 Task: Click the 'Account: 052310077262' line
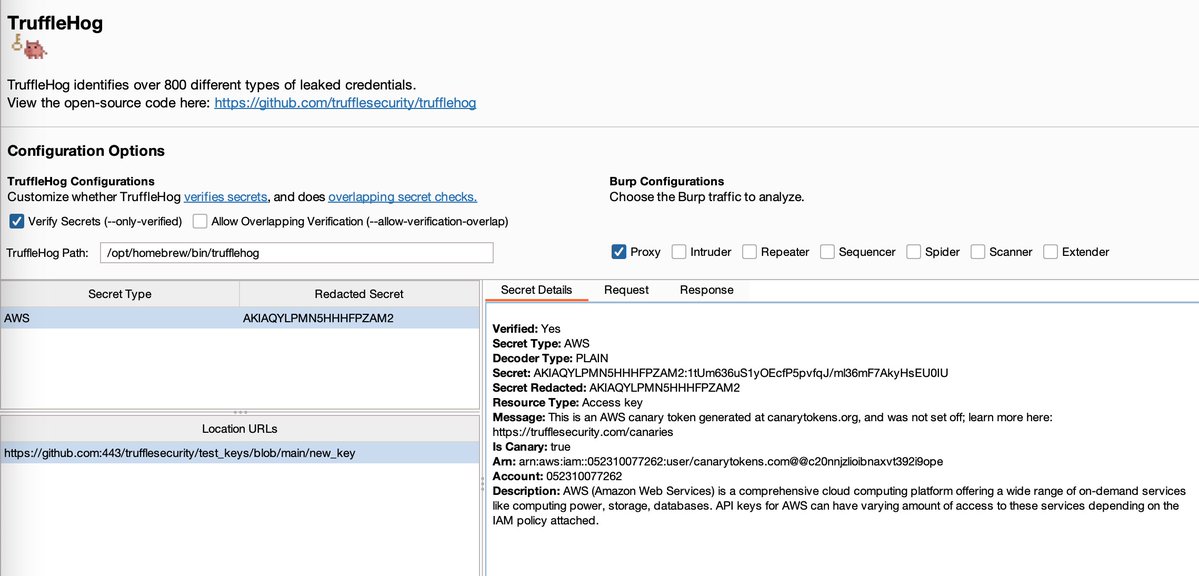(557, 476)
